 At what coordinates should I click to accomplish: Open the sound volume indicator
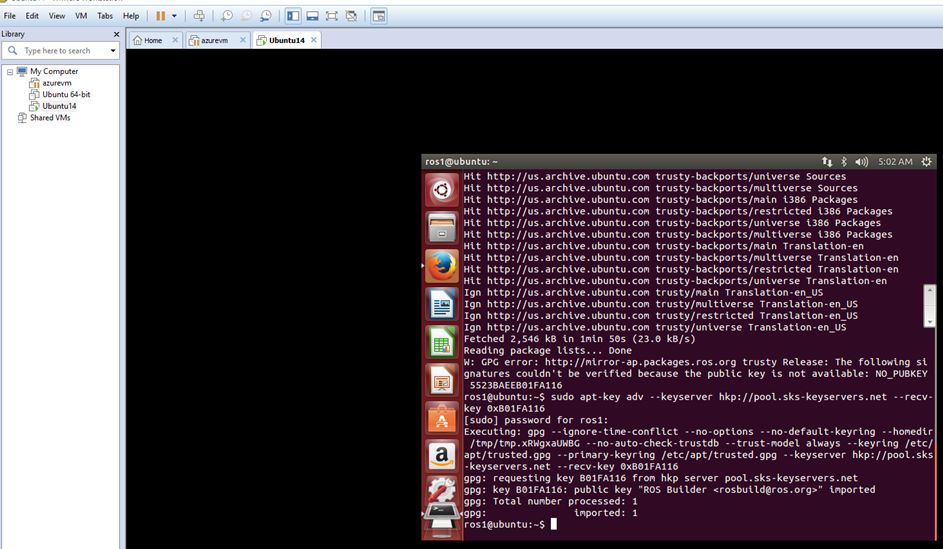[x=861, y=162]
